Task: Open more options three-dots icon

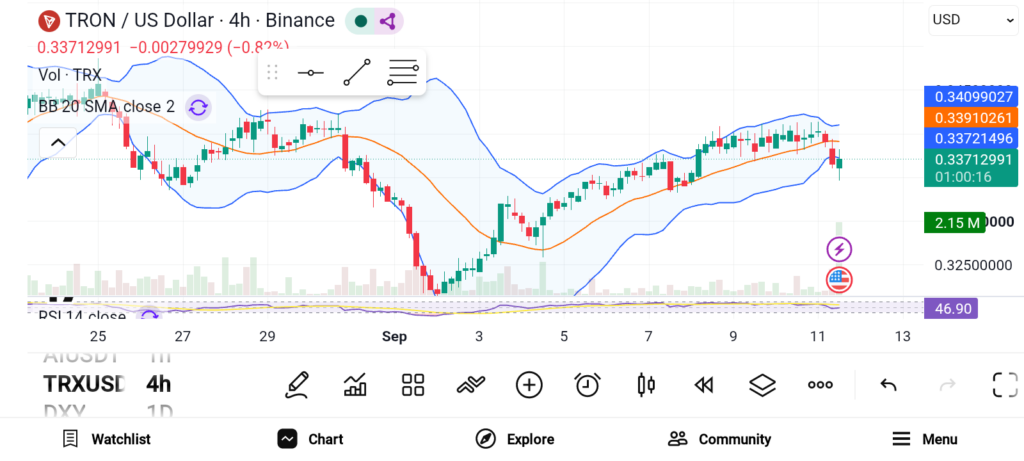Action: (x=820, y=385)
